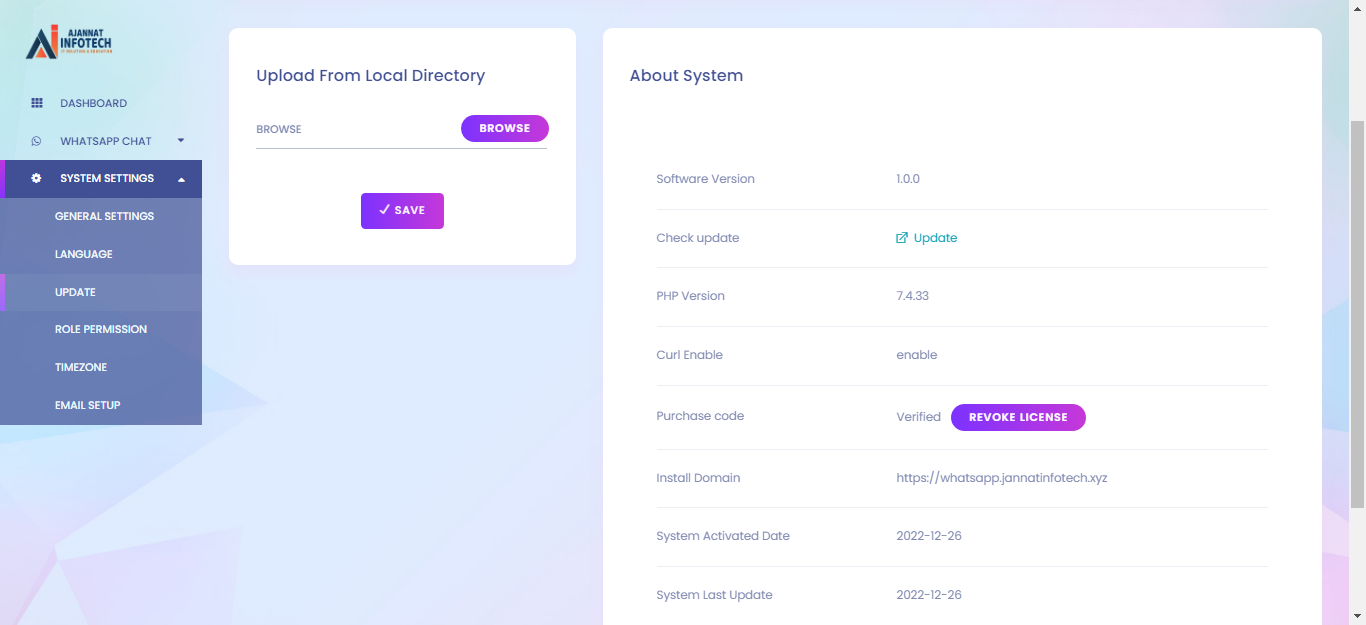This screenshot has width=1366, height=625.
Task: Click the Ajannat Infotech logo
Action: (x=68, y=42)
